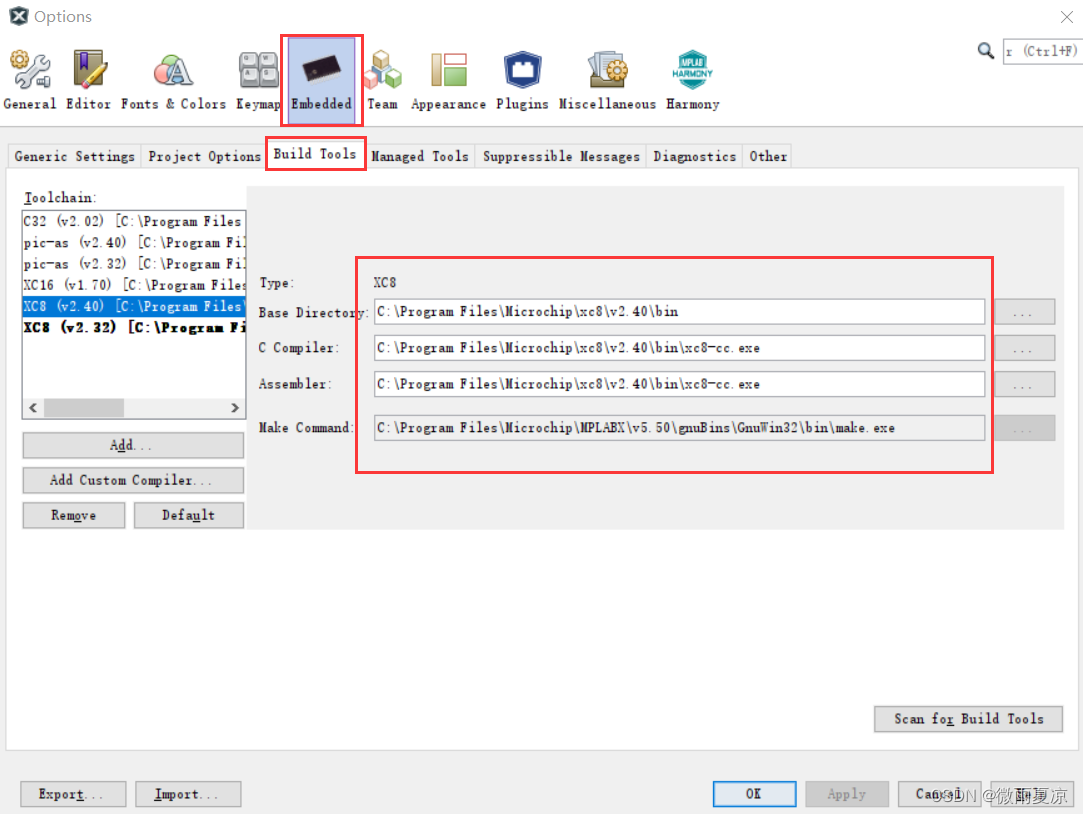Click the toolchain horizontal scrollbar thumb

pos(84,408)
